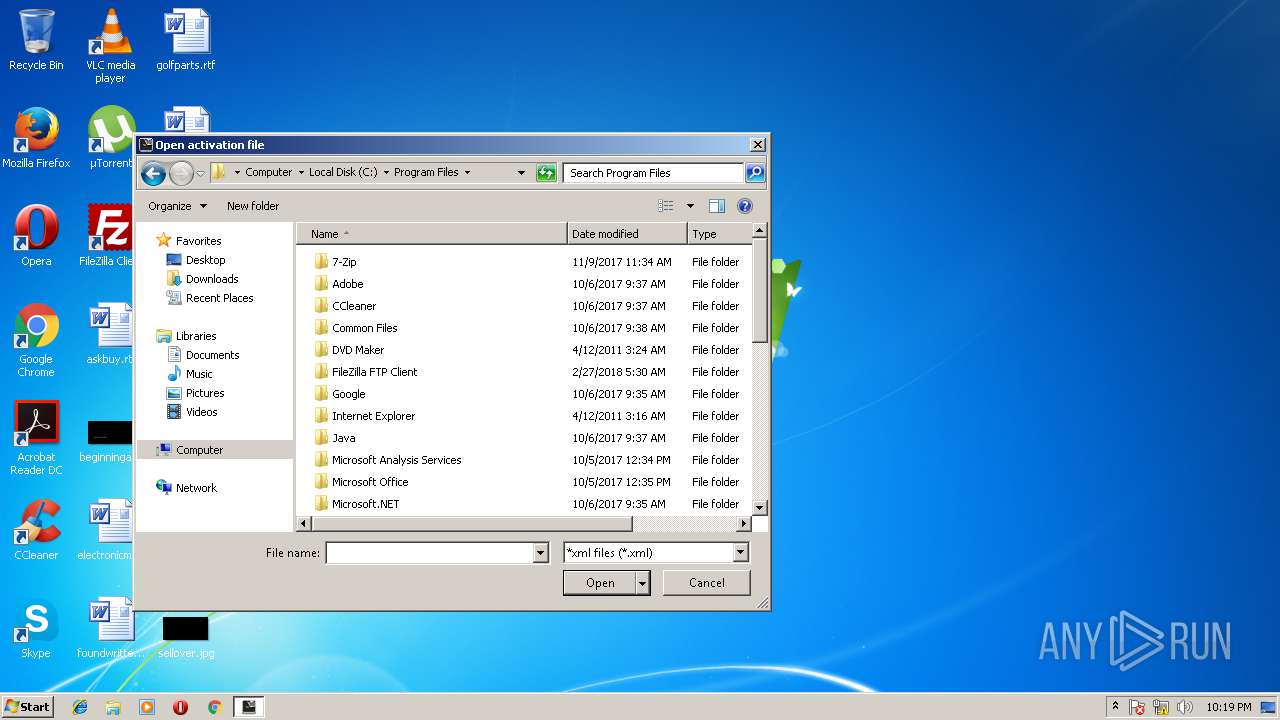Select Network in navigation pane
Image resolution: width=1280 pixels, height=720 pixels.
coord(196,488)
